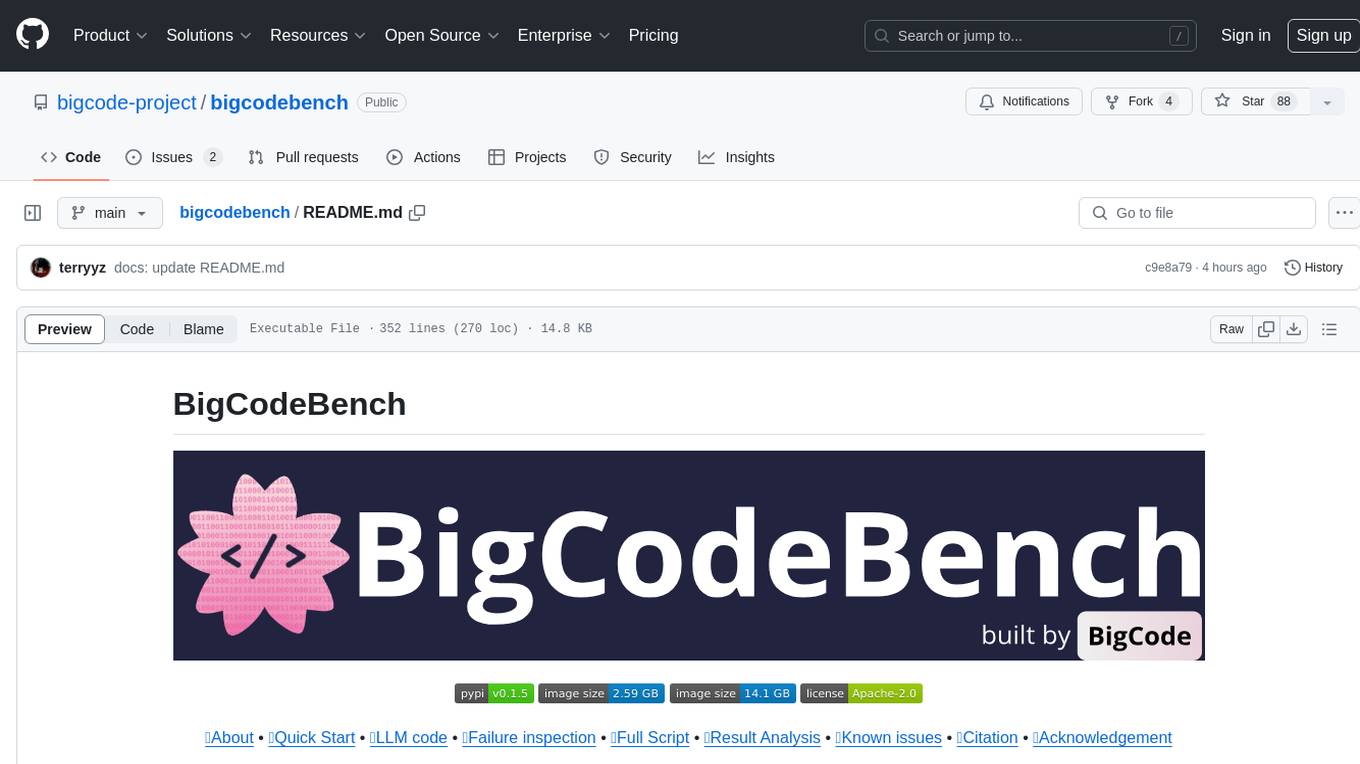Download the raw file
Image resolution: width=1360 pixels, height=764 pixels.
click(x=1294, y=329)
